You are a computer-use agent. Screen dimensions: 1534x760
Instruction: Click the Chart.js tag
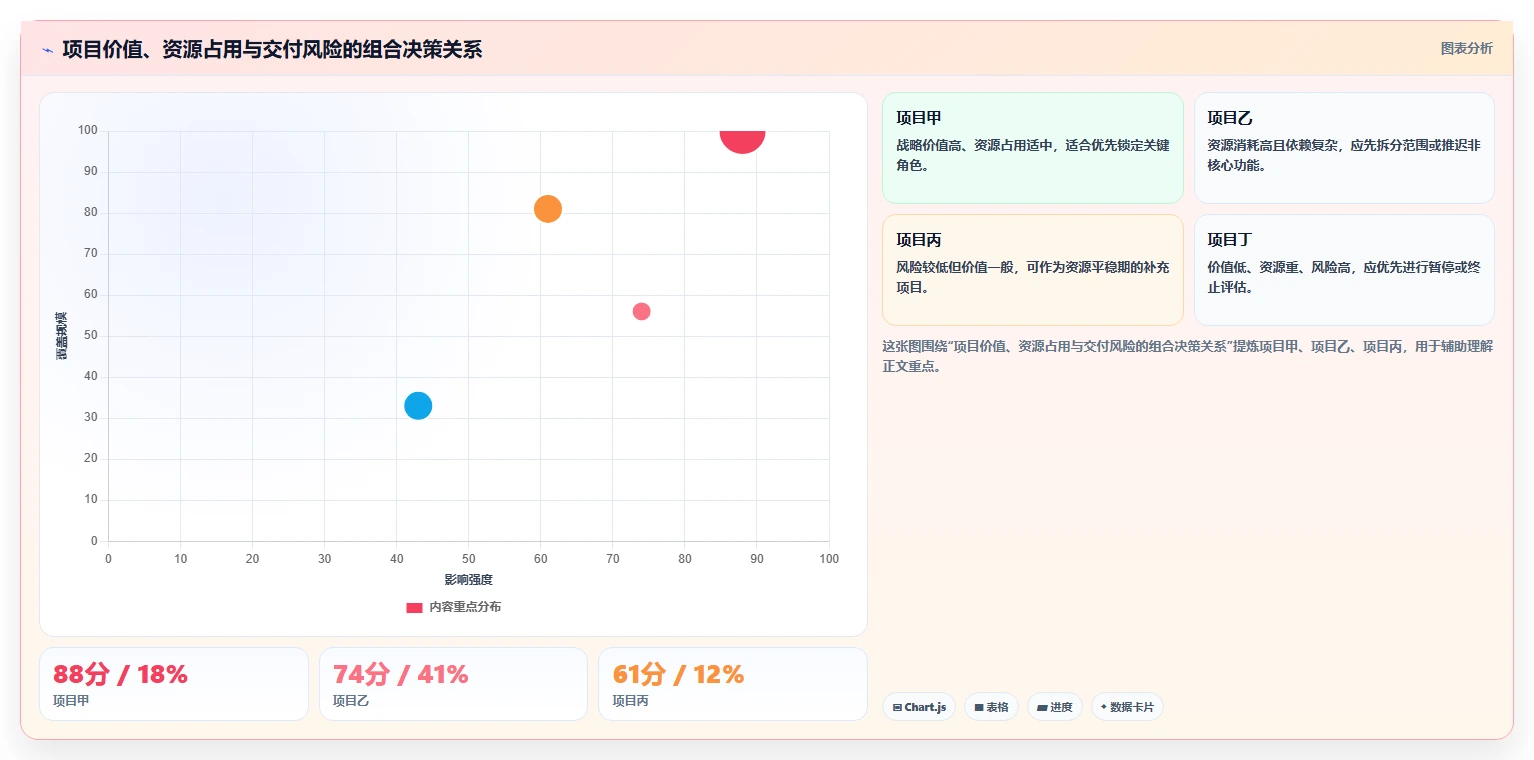(x=919, y=707)
